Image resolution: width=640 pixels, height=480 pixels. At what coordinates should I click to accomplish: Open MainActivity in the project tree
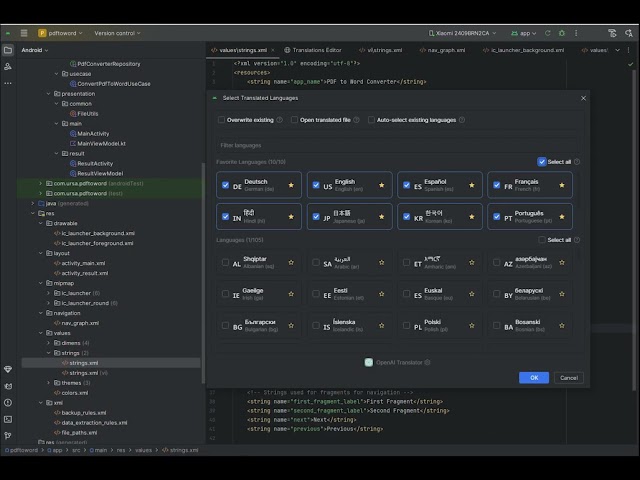tap(89, 133)
